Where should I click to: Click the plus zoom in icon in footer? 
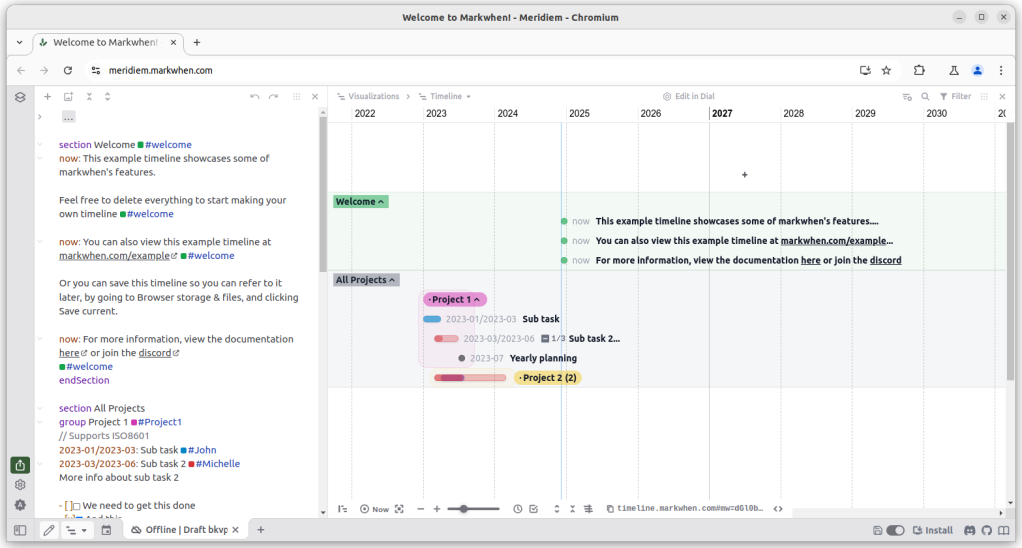coord(437,509)
